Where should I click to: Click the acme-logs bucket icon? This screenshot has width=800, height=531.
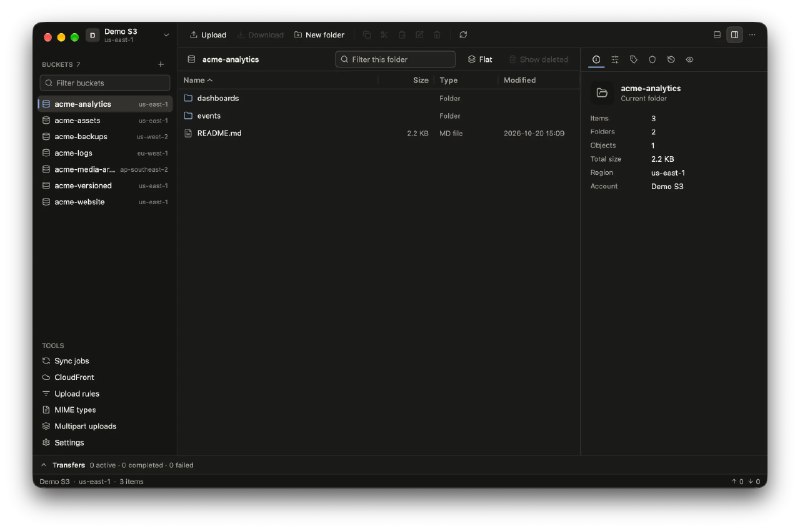[46, 153]
